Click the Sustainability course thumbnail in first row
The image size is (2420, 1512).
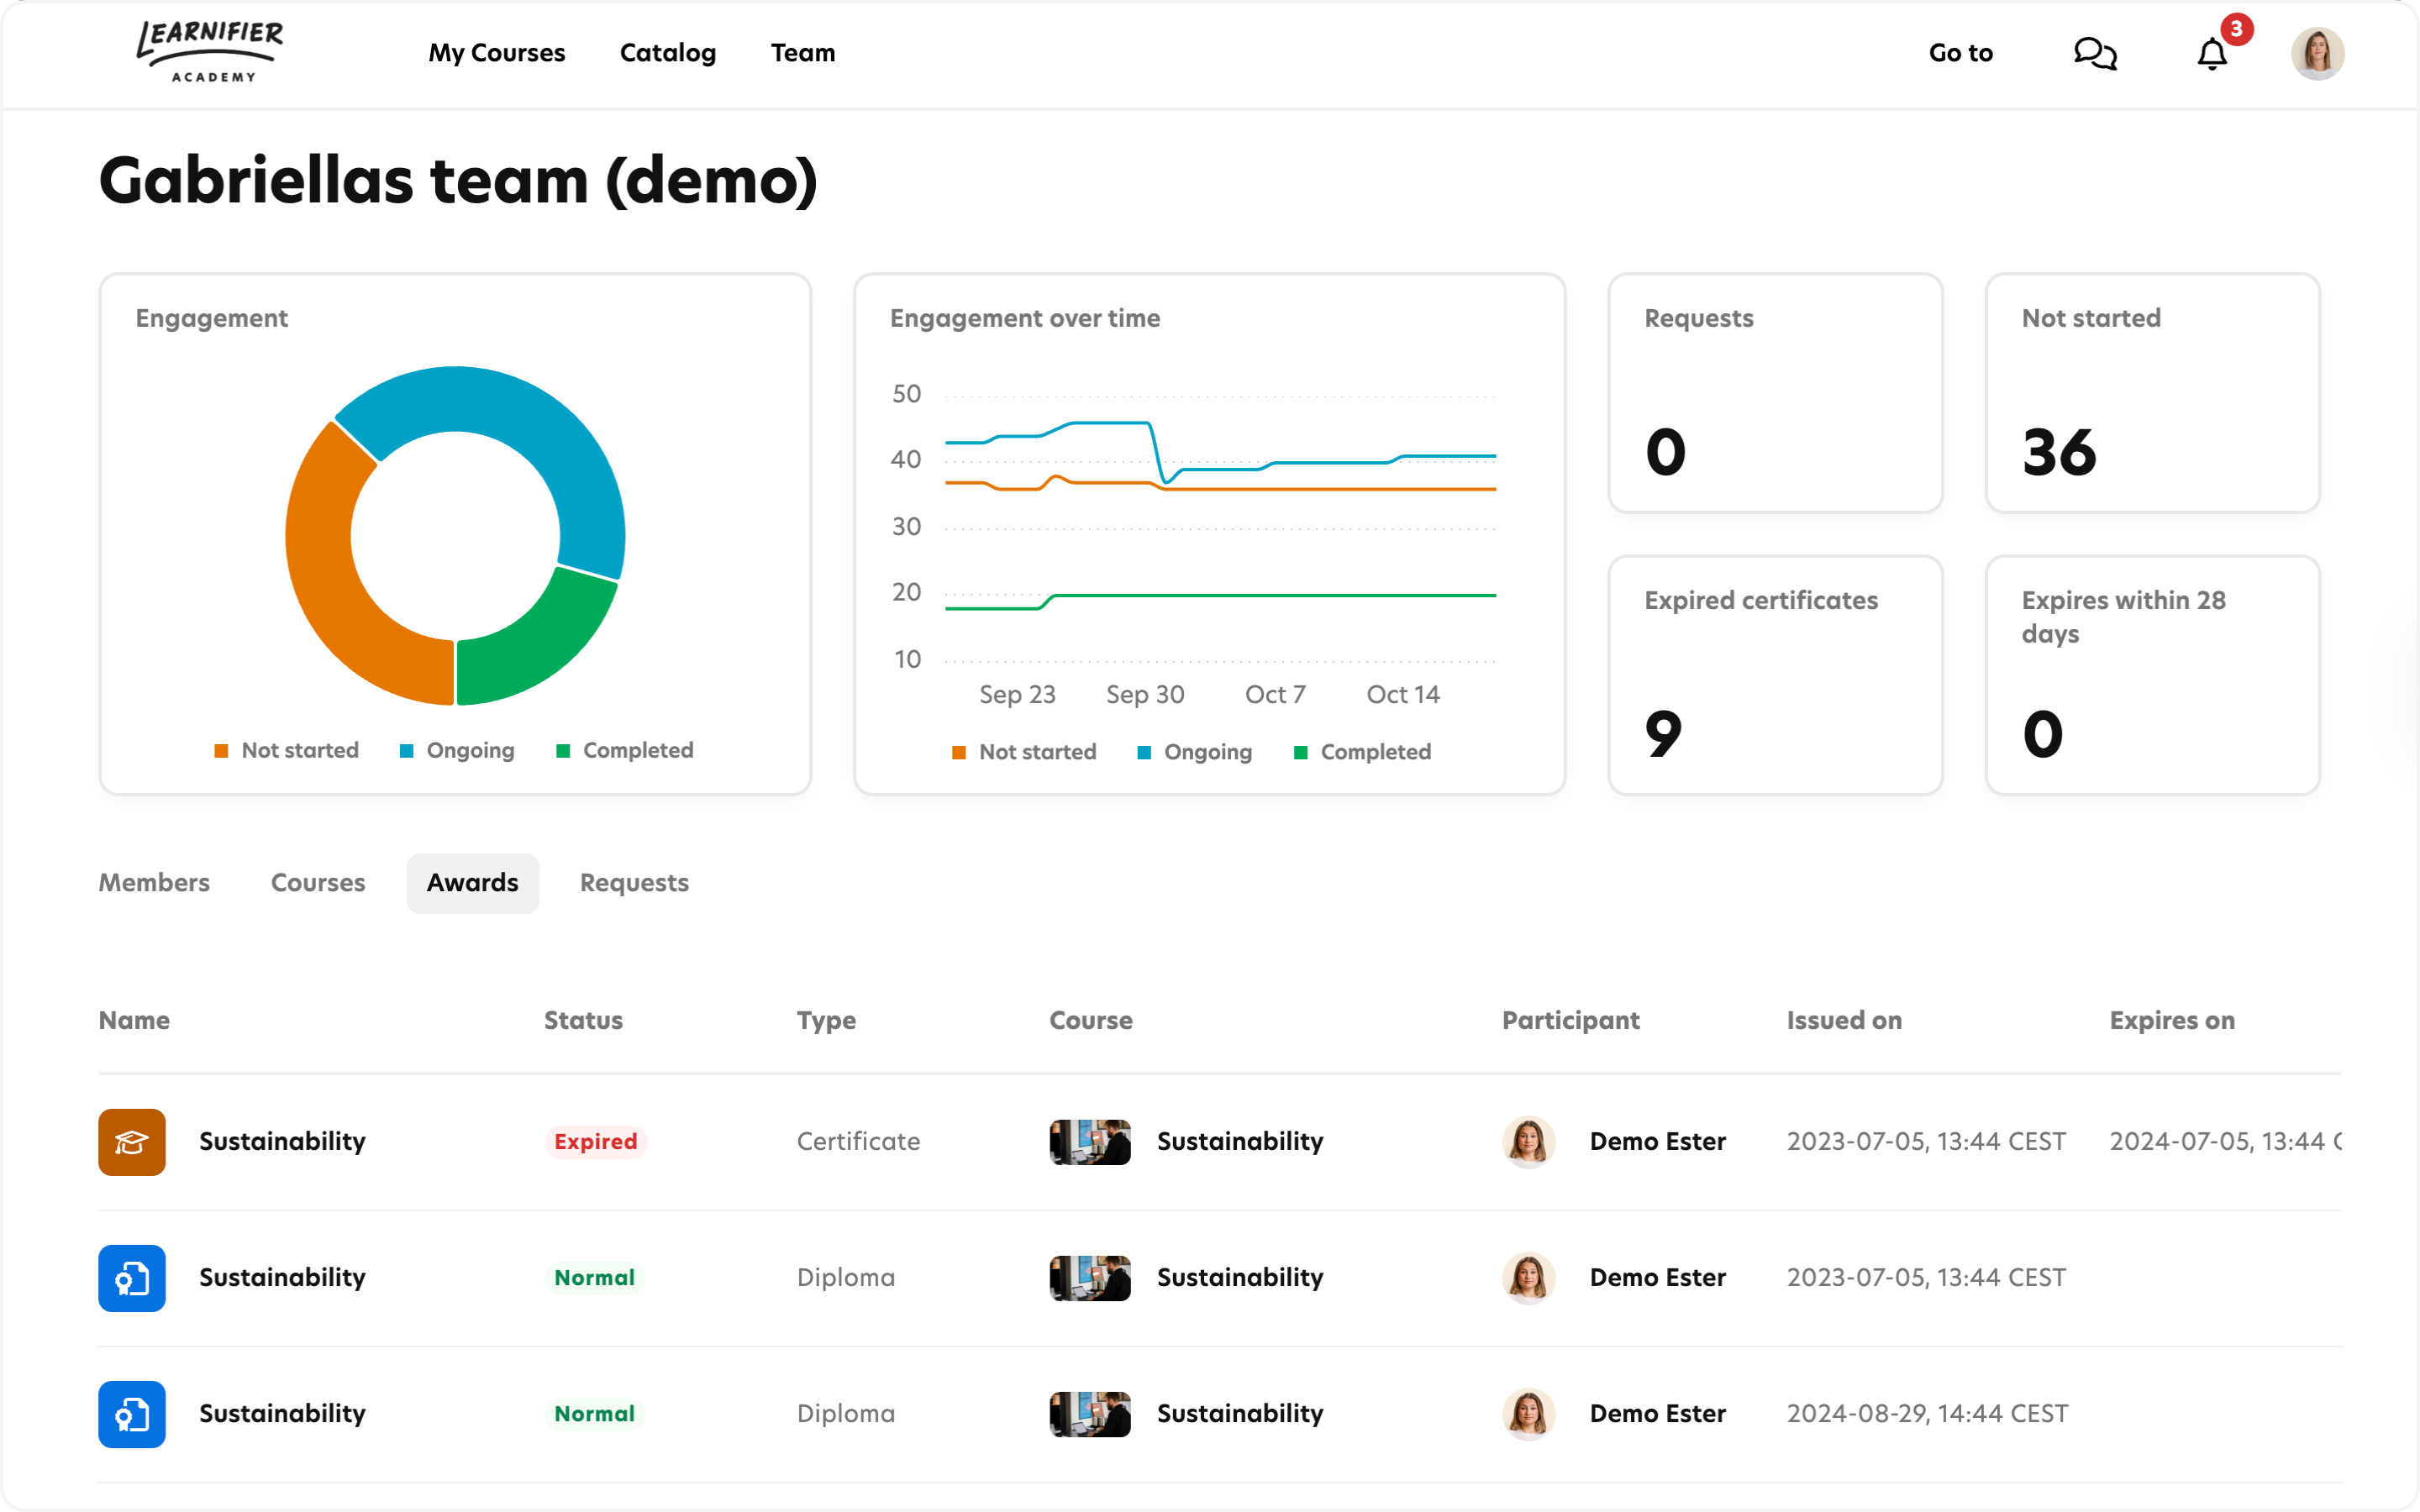(1089, 1141)
